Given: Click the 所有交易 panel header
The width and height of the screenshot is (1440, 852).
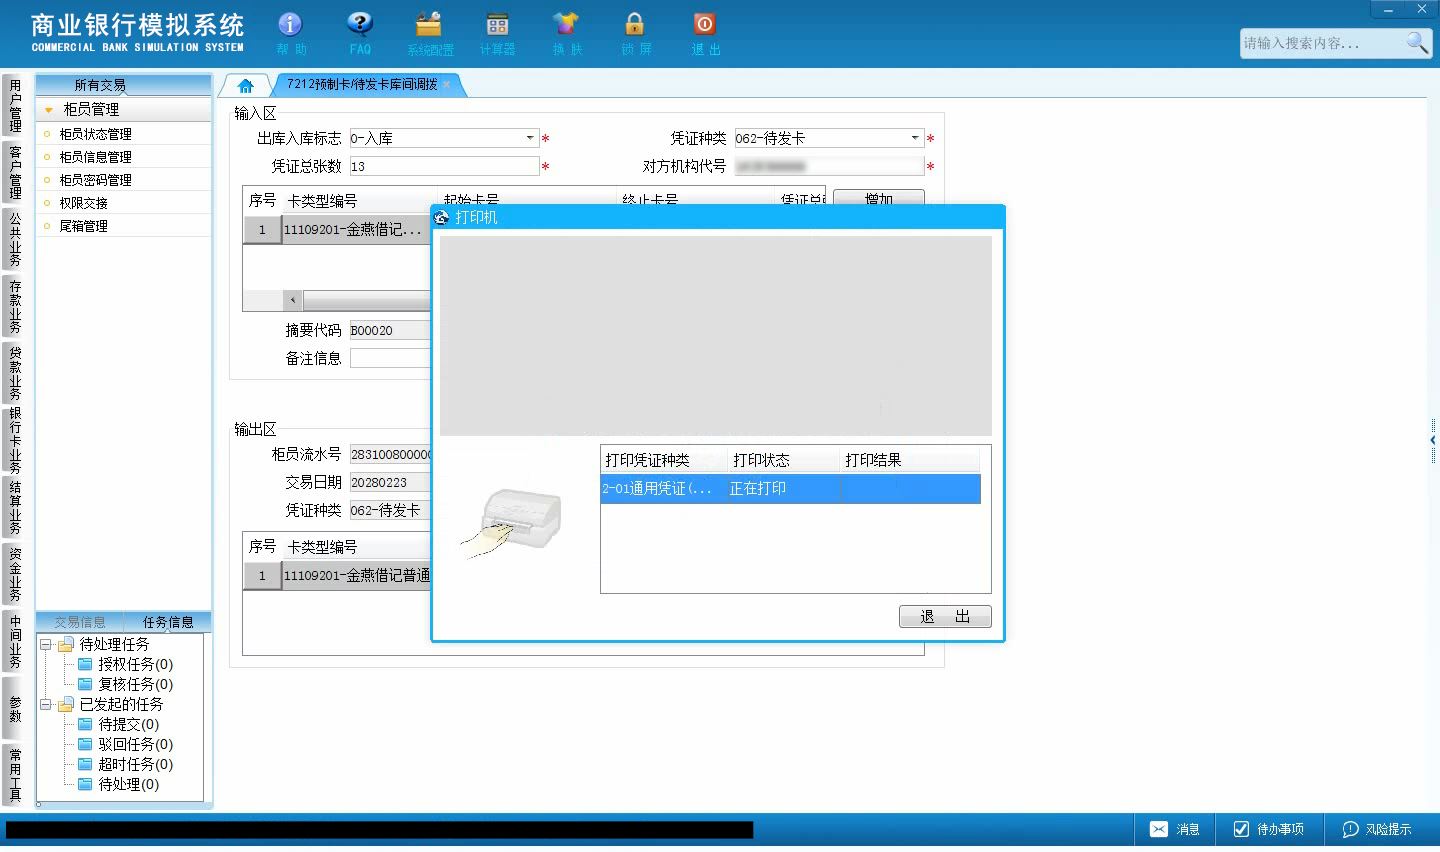Looking at the screenshot, I should (x=123, y=85).
